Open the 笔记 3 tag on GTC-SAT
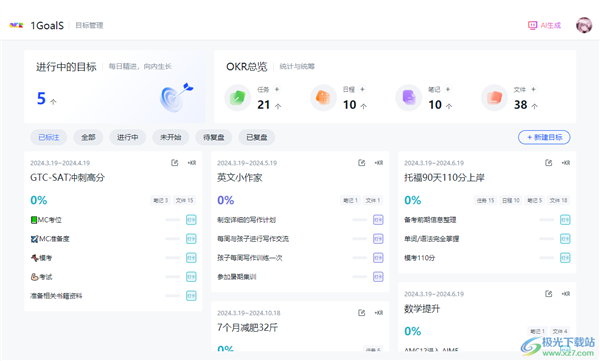Image resolution: width=600 pixels, height=361 pixels. pyautogui.click(x=161, y=200)
